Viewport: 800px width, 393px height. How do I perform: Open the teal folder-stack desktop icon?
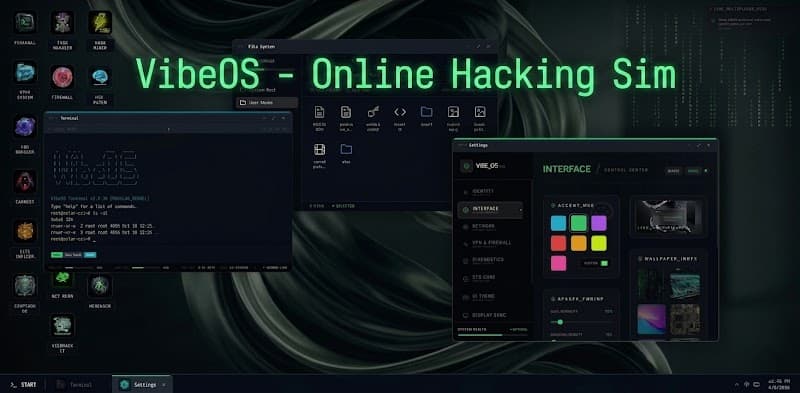pos(25,72)
